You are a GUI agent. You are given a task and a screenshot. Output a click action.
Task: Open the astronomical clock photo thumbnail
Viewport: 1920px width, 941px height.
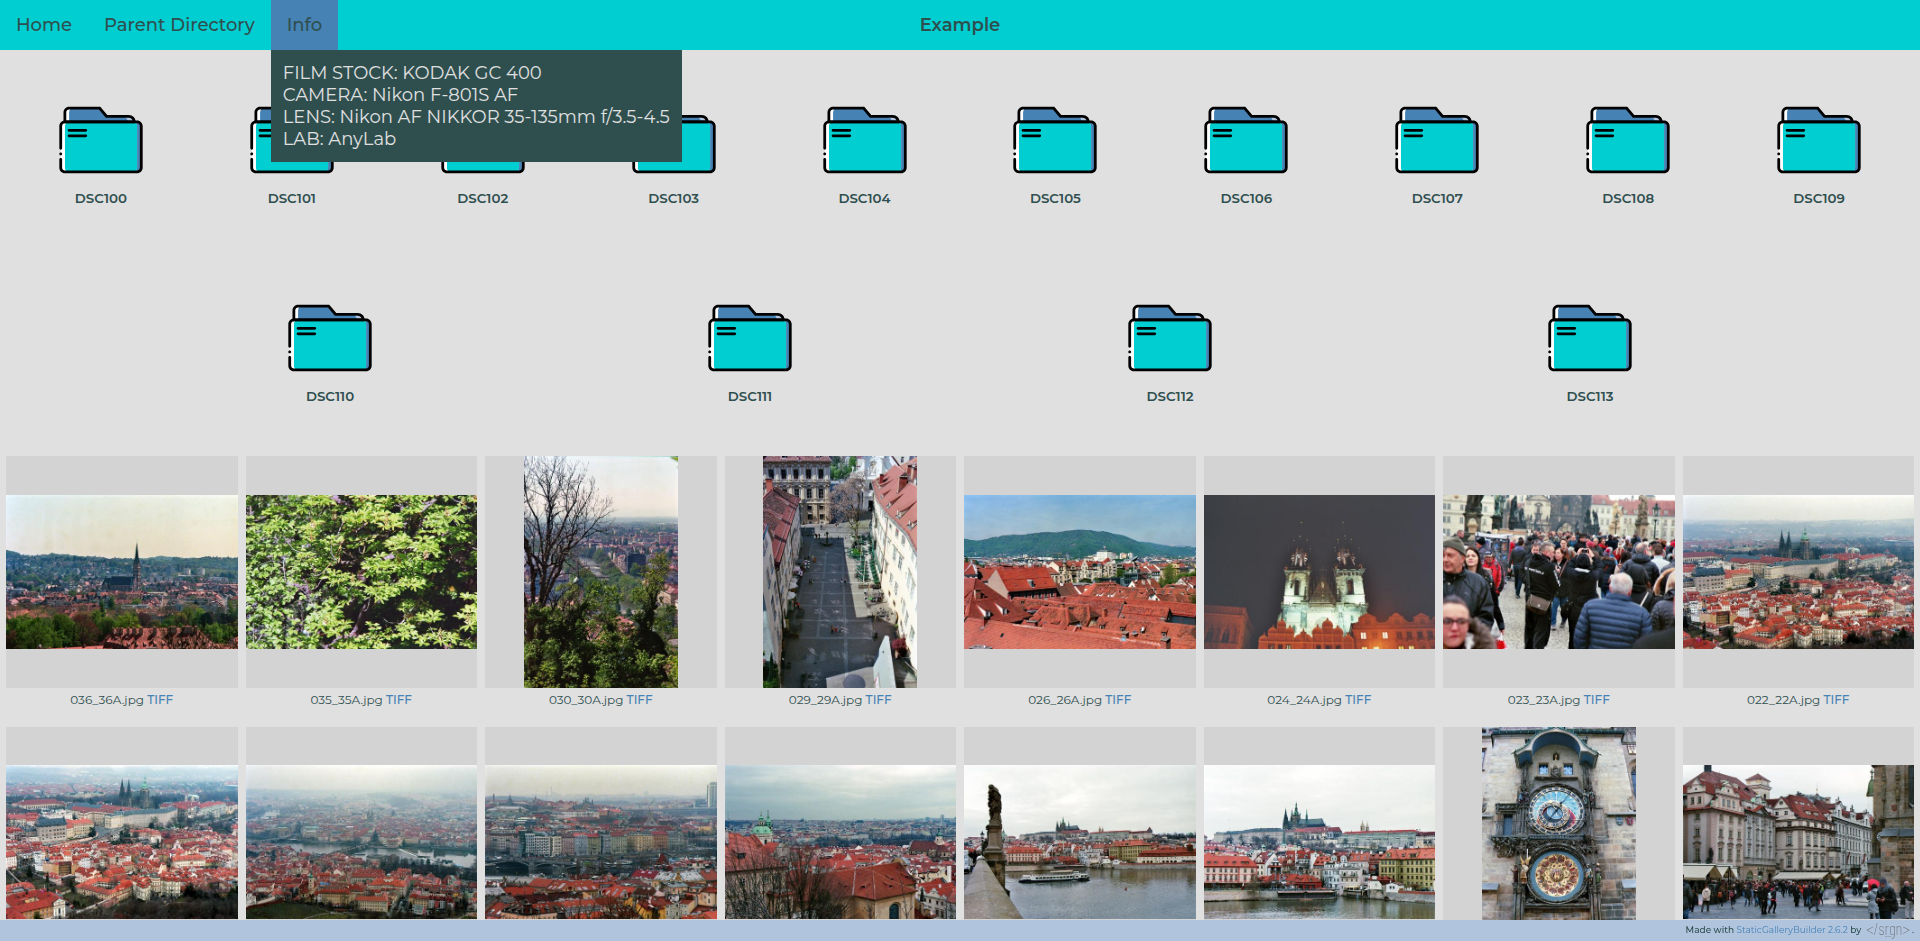[x=1558, y=823]
